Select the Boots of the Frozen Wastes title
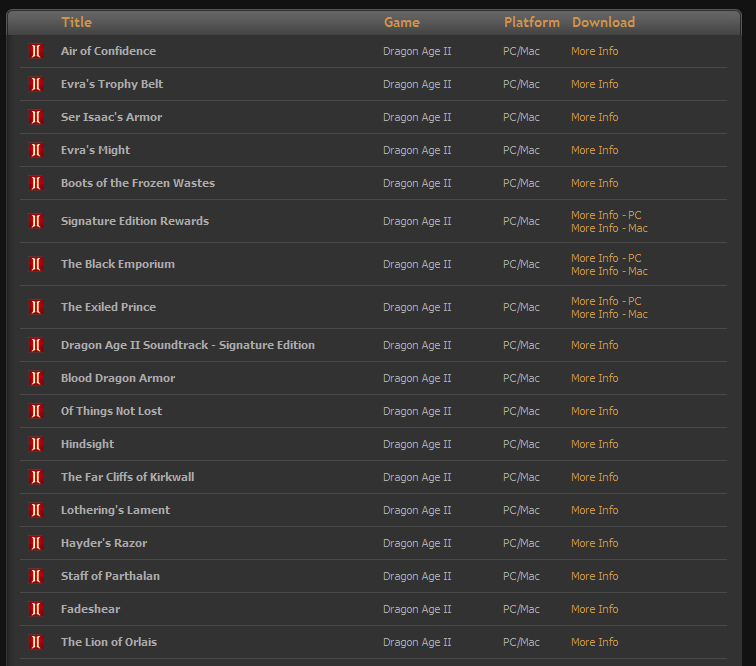 pos(138,183)
